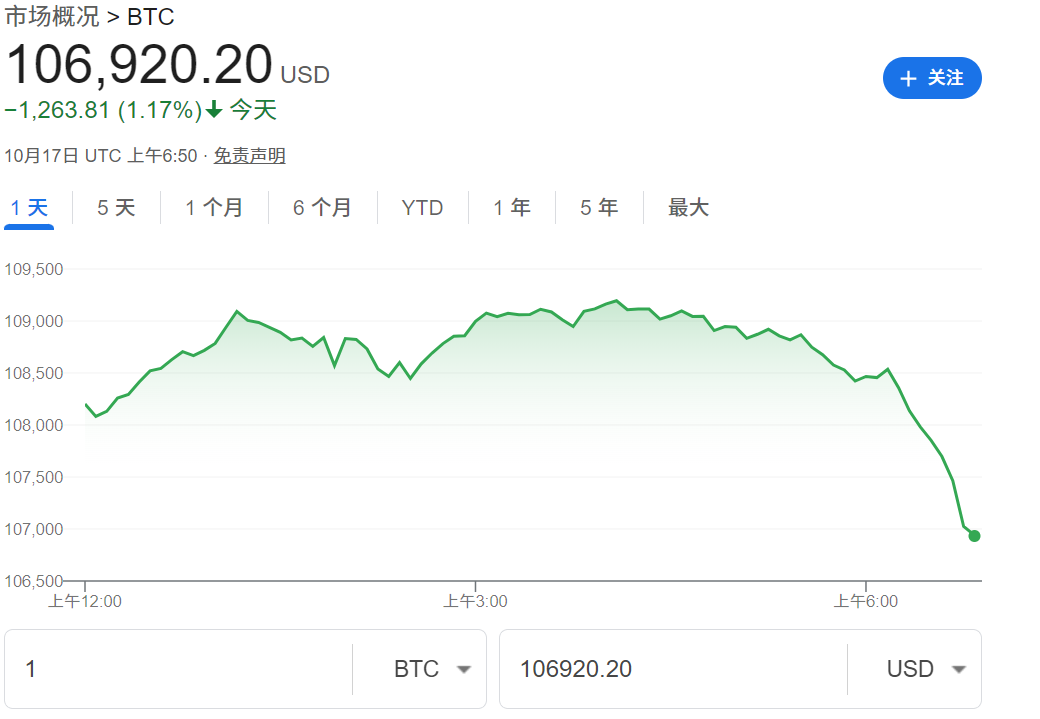
Task: Open the BTC currency selector
Action: (x=418, y=669)
